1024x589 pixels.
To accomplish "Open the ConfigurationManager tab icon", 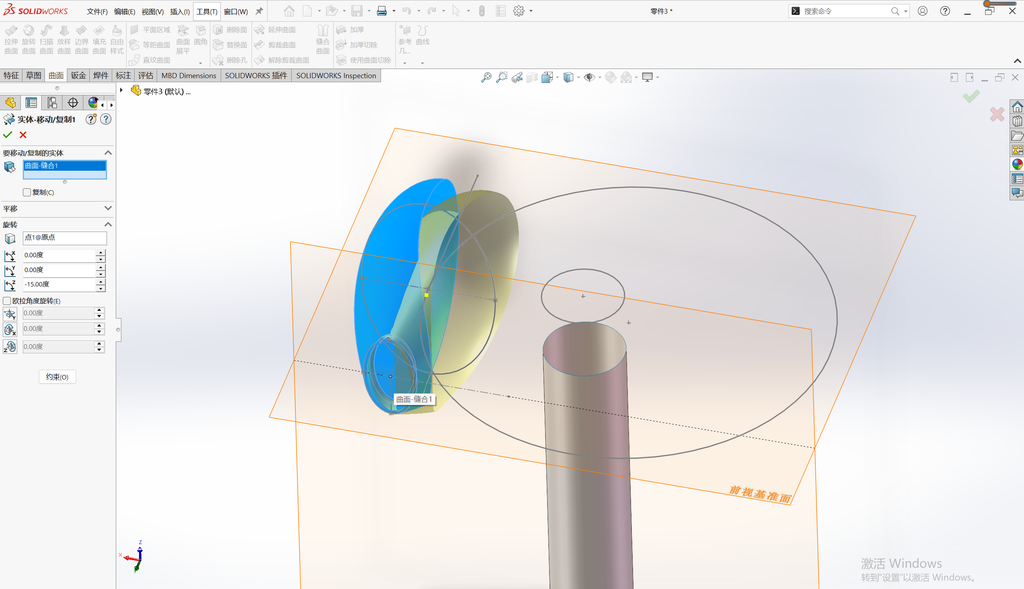I will coord(52,103).
